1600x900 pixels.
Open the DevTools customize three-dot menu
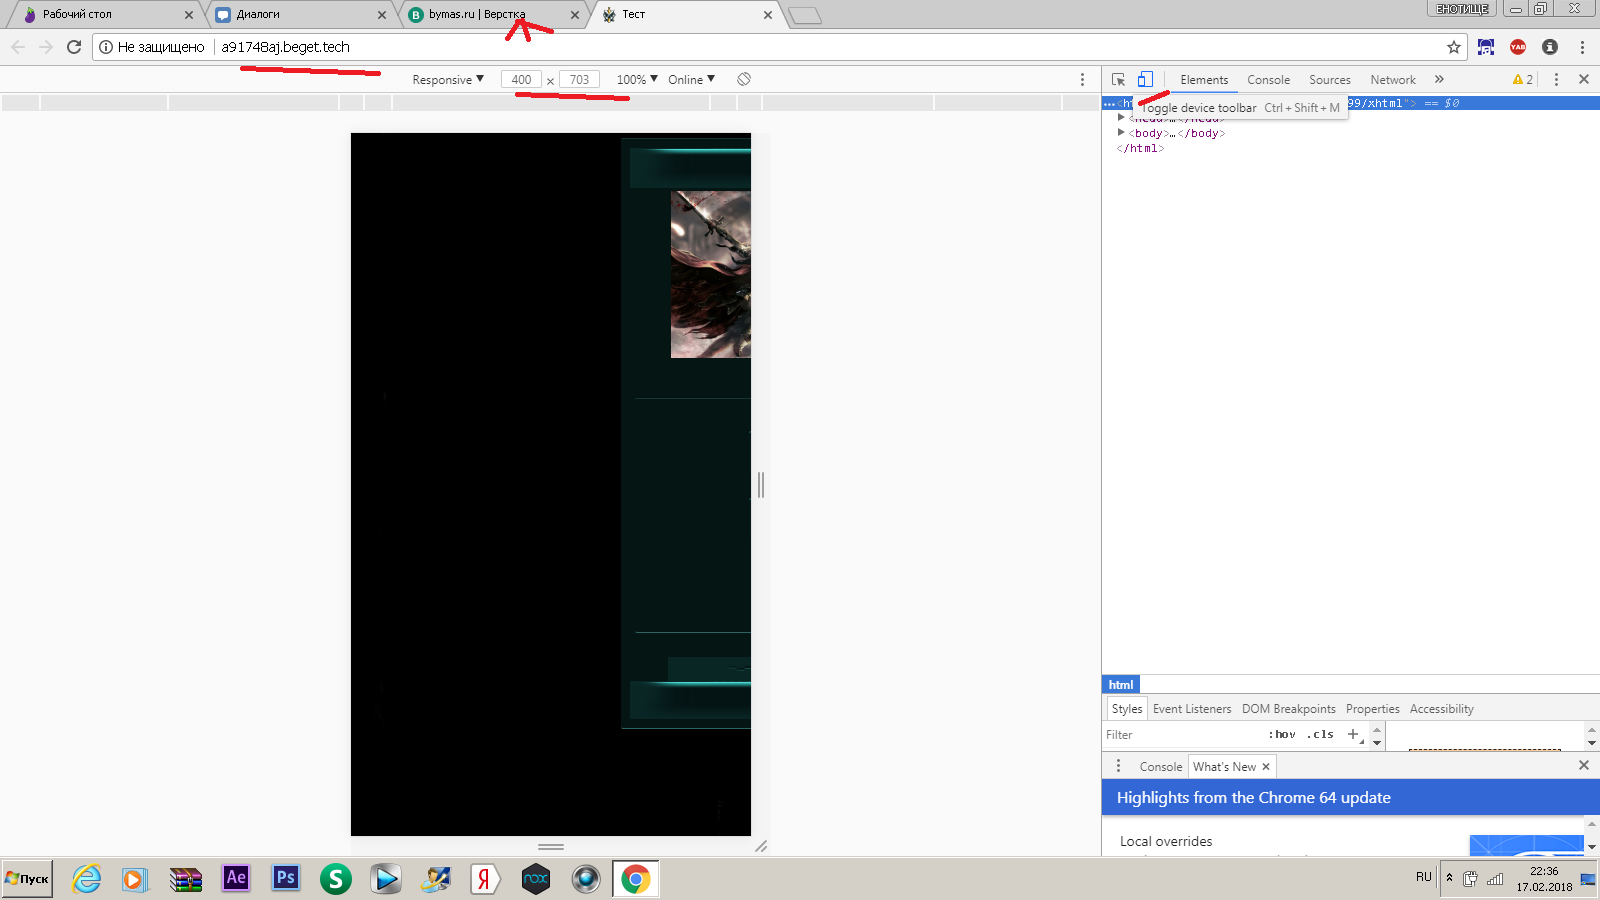[x=1556, y=79]
